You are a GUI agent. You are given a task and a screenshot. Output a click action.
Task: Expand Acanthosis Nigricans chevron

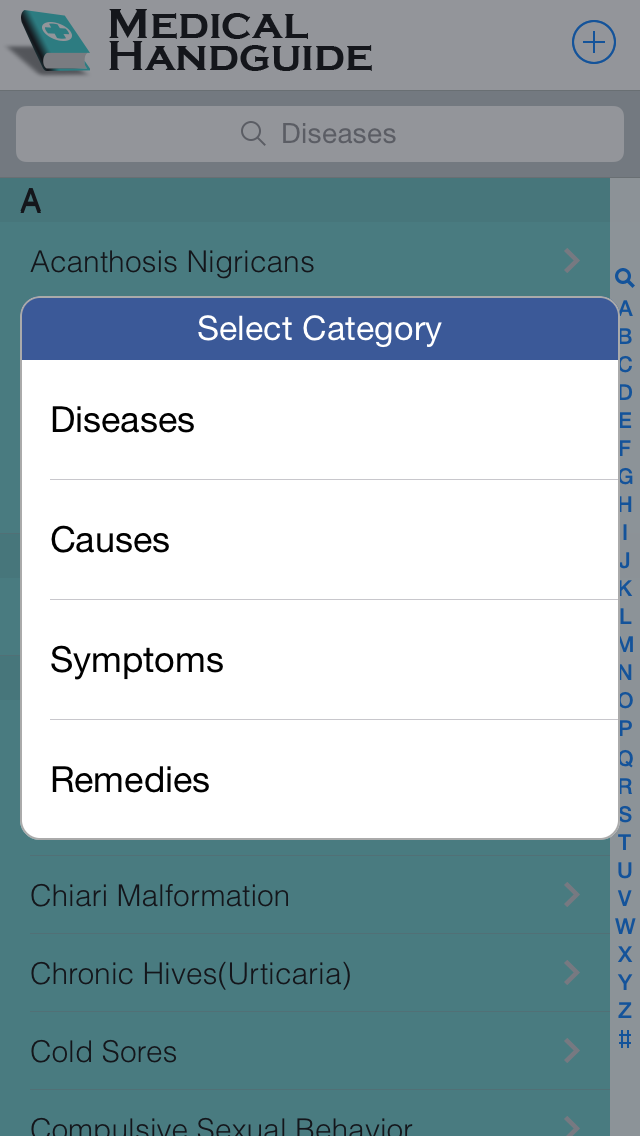tap(572, 261)
